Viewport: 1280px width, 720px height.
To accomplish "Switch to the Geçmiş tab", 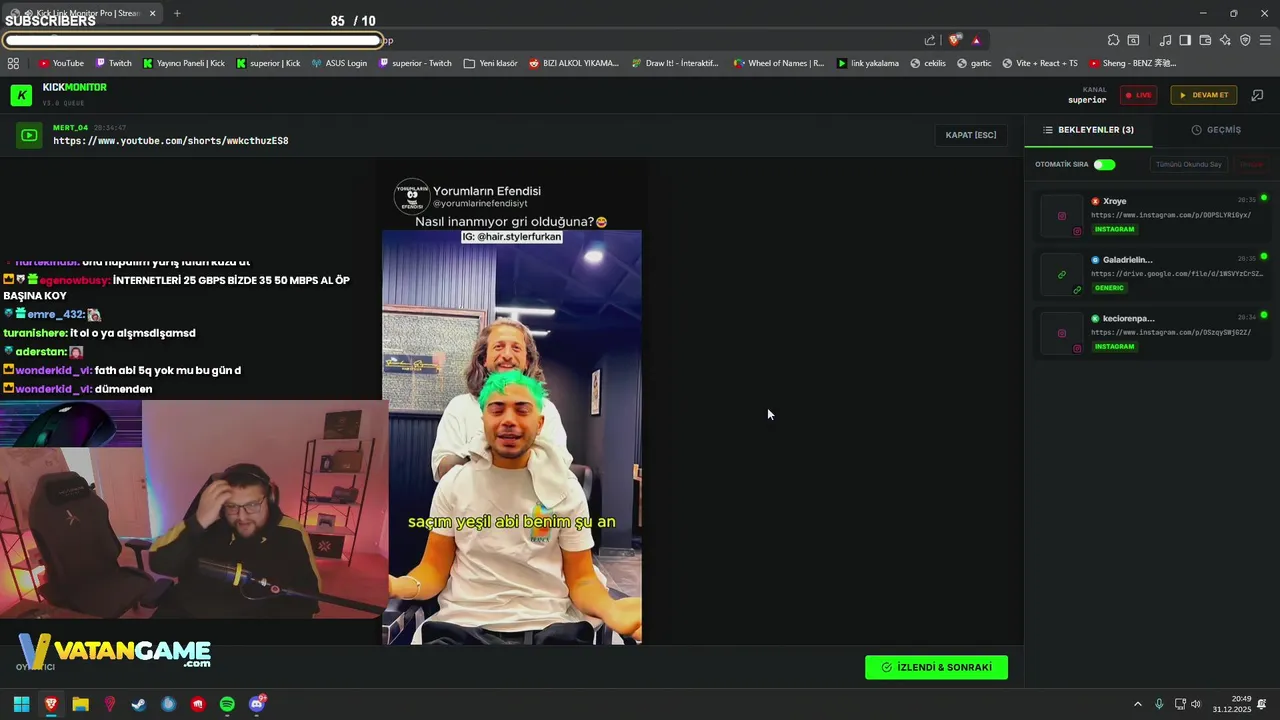I will tap(1216, 130).
